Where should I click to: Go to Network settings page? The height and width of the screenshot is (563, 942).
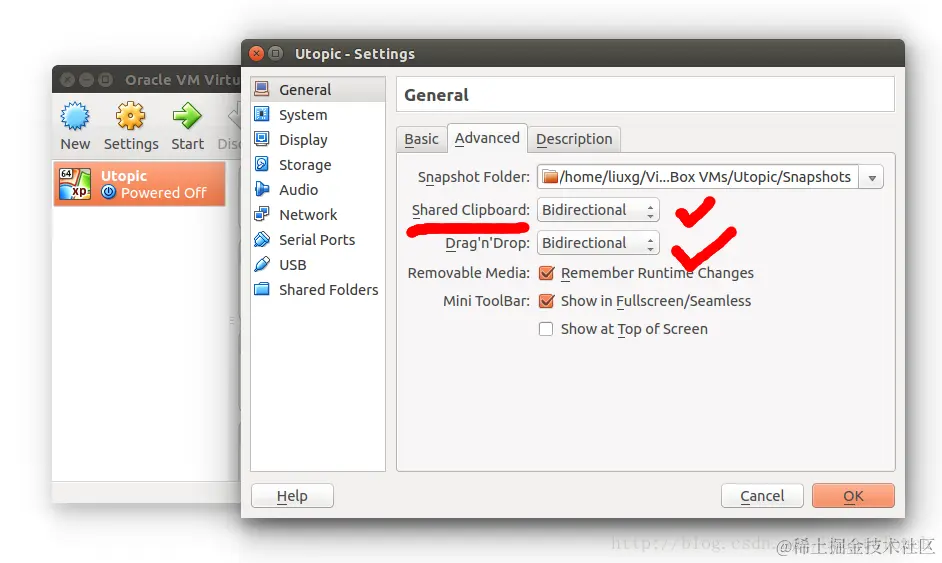pos(318,215)
